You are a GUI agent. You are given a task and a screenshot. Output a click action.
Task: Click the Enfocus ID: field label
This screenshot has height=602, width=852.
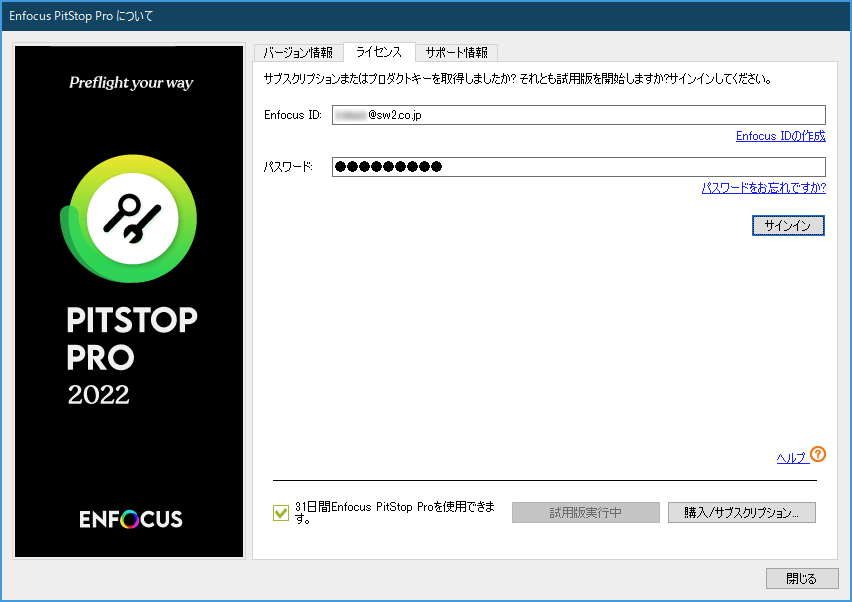pos(293,115)
